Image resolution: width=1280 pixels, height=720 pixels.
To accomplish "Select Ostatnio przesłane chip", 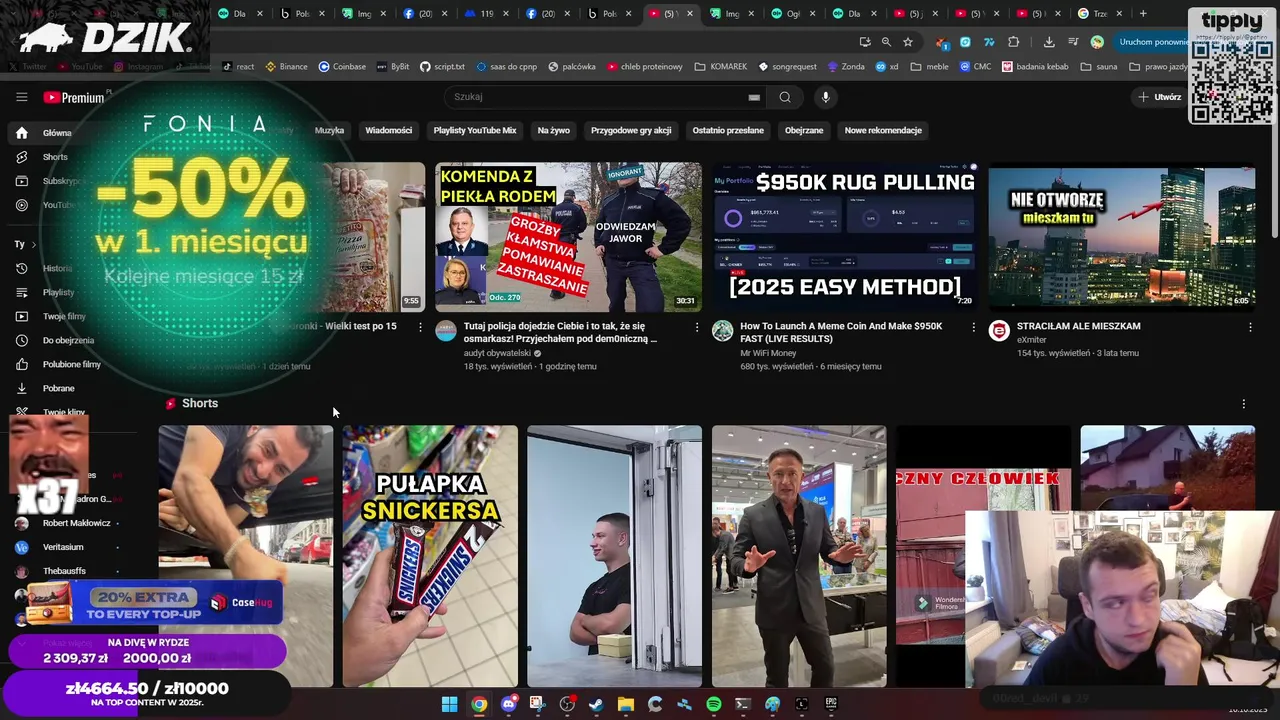I will pyautogui.click(x=728, y=130).
